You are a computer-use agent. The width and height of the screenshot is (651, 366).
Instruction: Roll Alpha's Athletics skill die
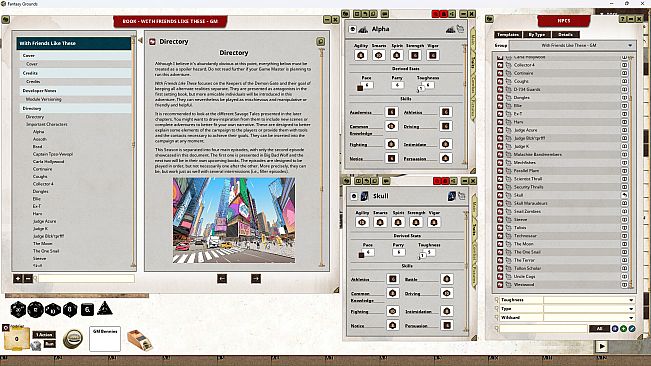[x=445, y=112]
